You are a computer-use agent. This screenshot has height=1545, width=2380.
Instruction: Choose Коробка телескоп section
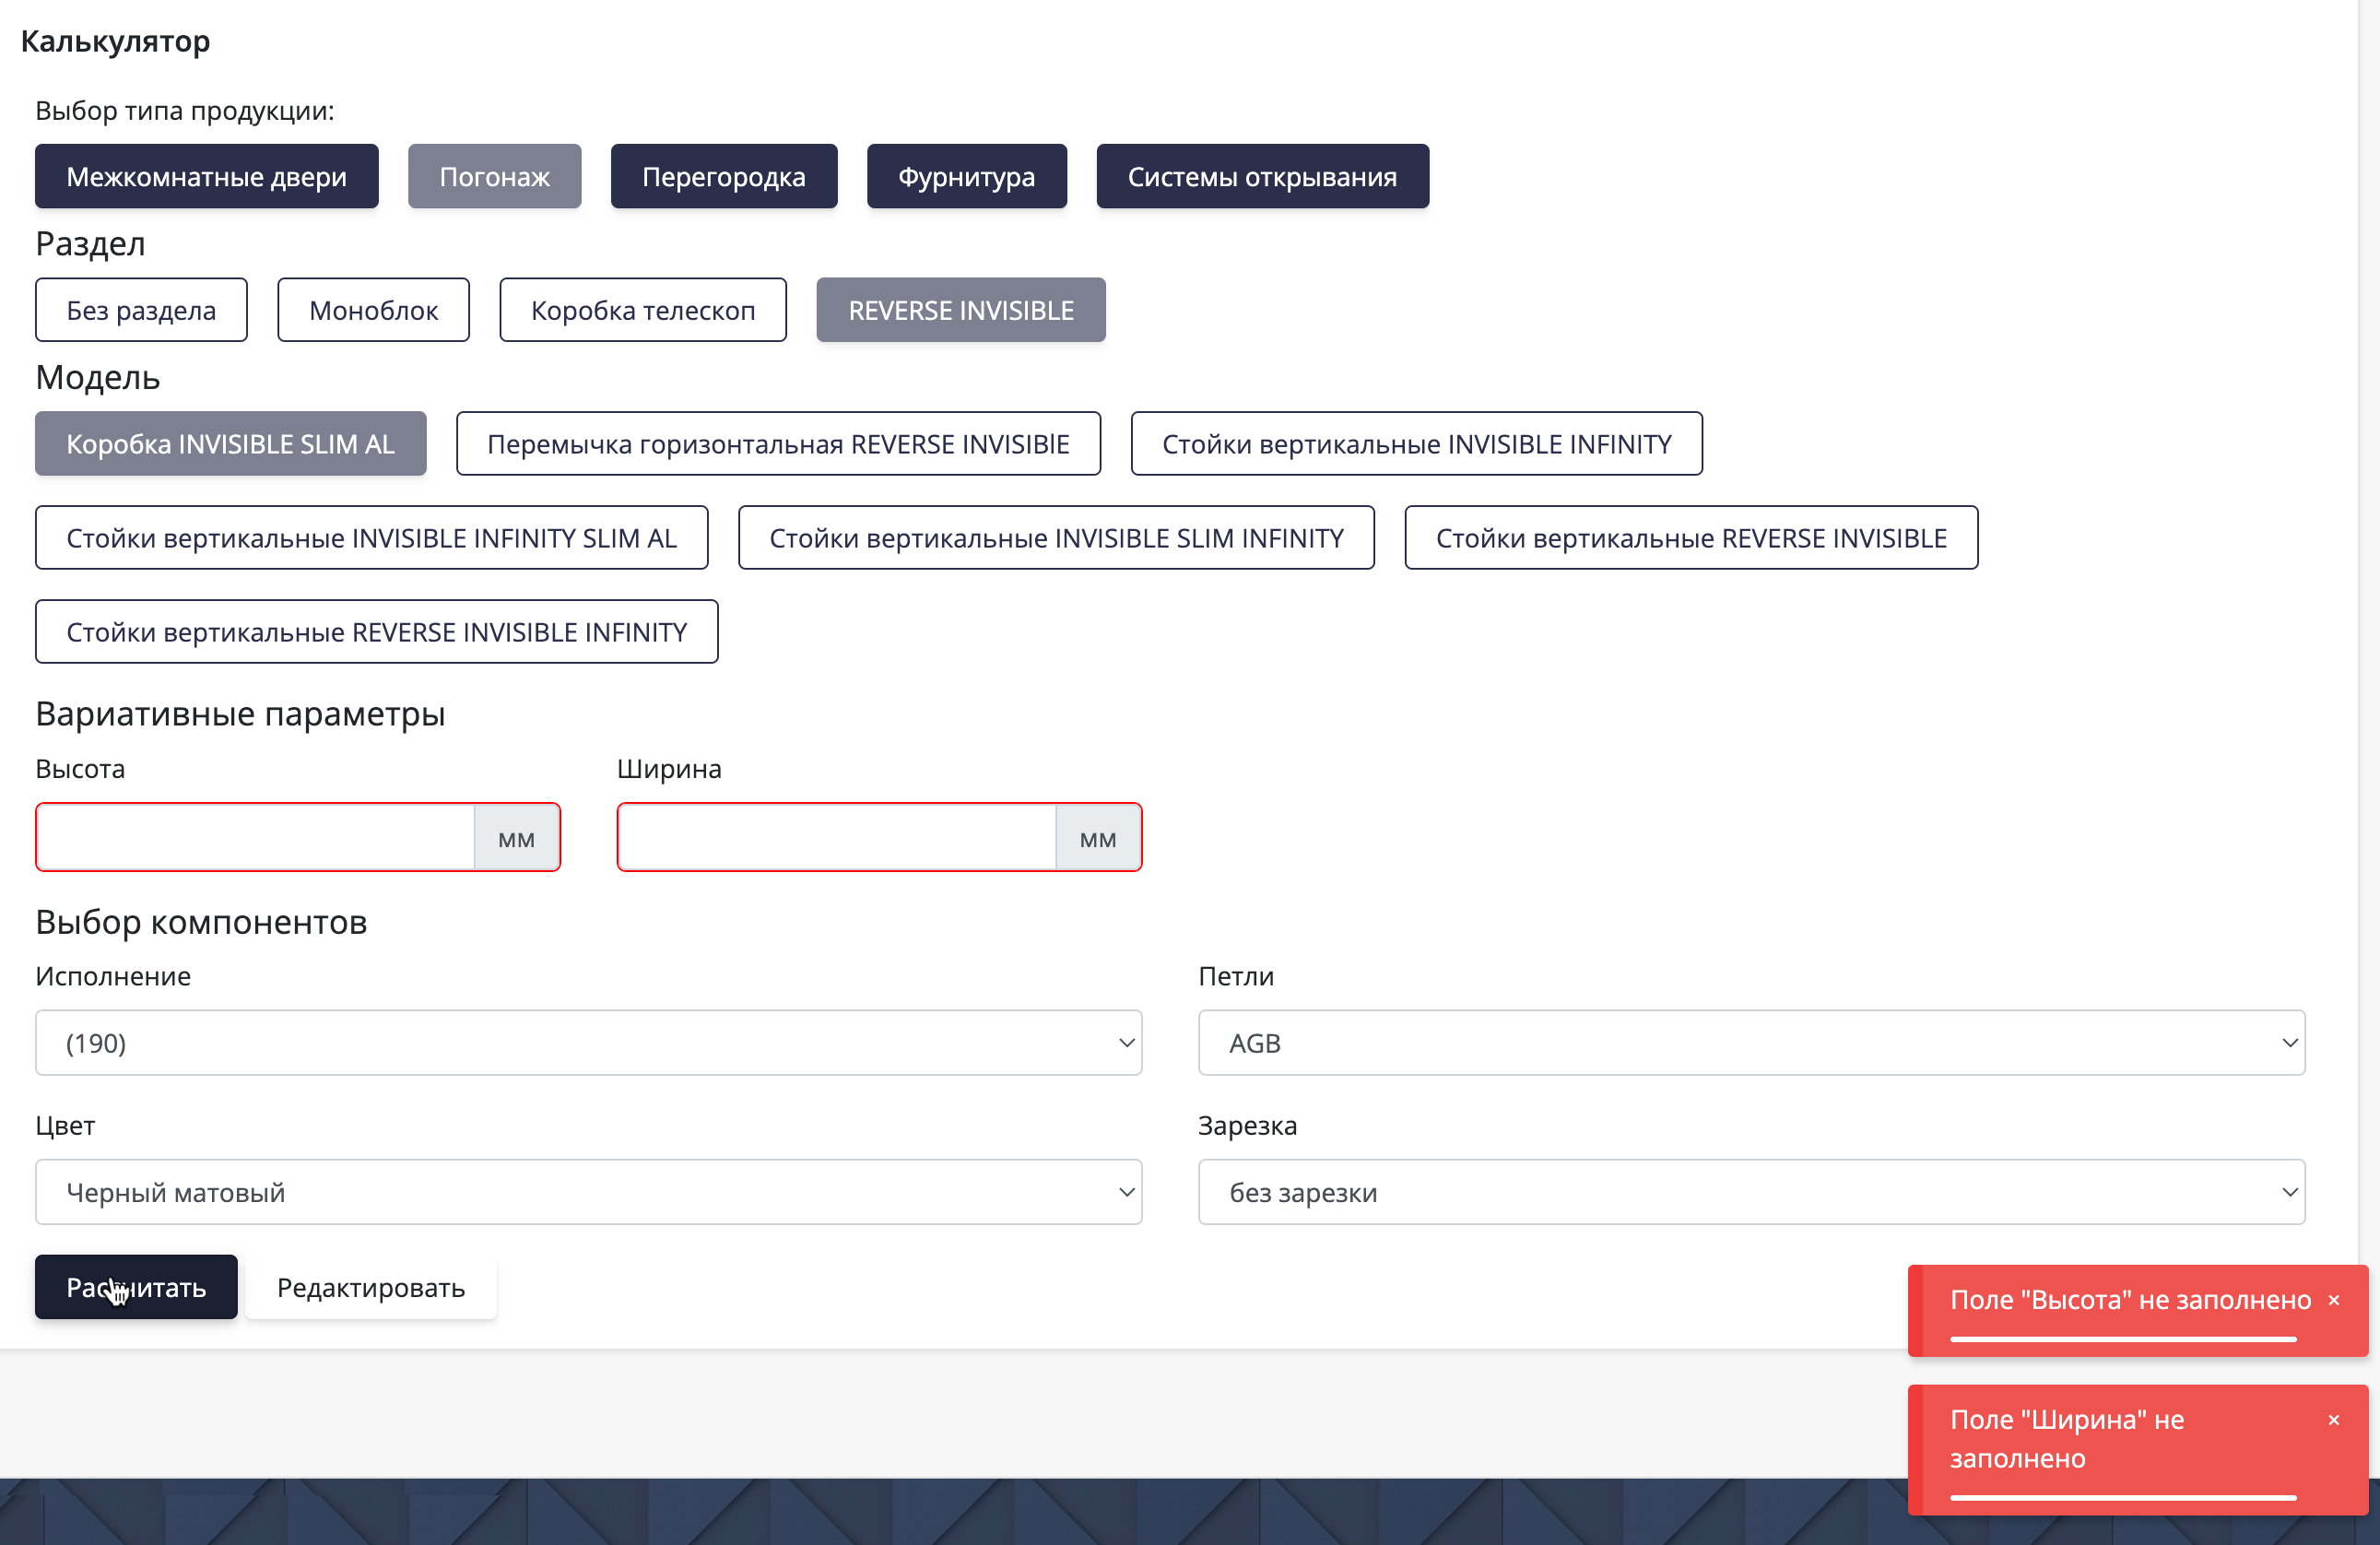point(642,310)
